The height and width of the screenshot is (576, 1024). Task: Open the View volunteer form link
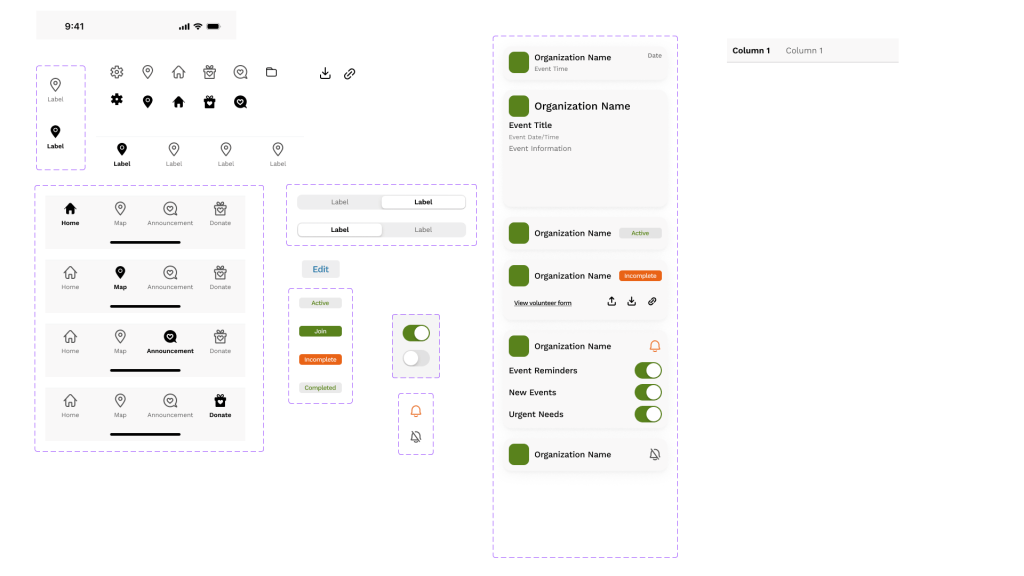point(542,301)
